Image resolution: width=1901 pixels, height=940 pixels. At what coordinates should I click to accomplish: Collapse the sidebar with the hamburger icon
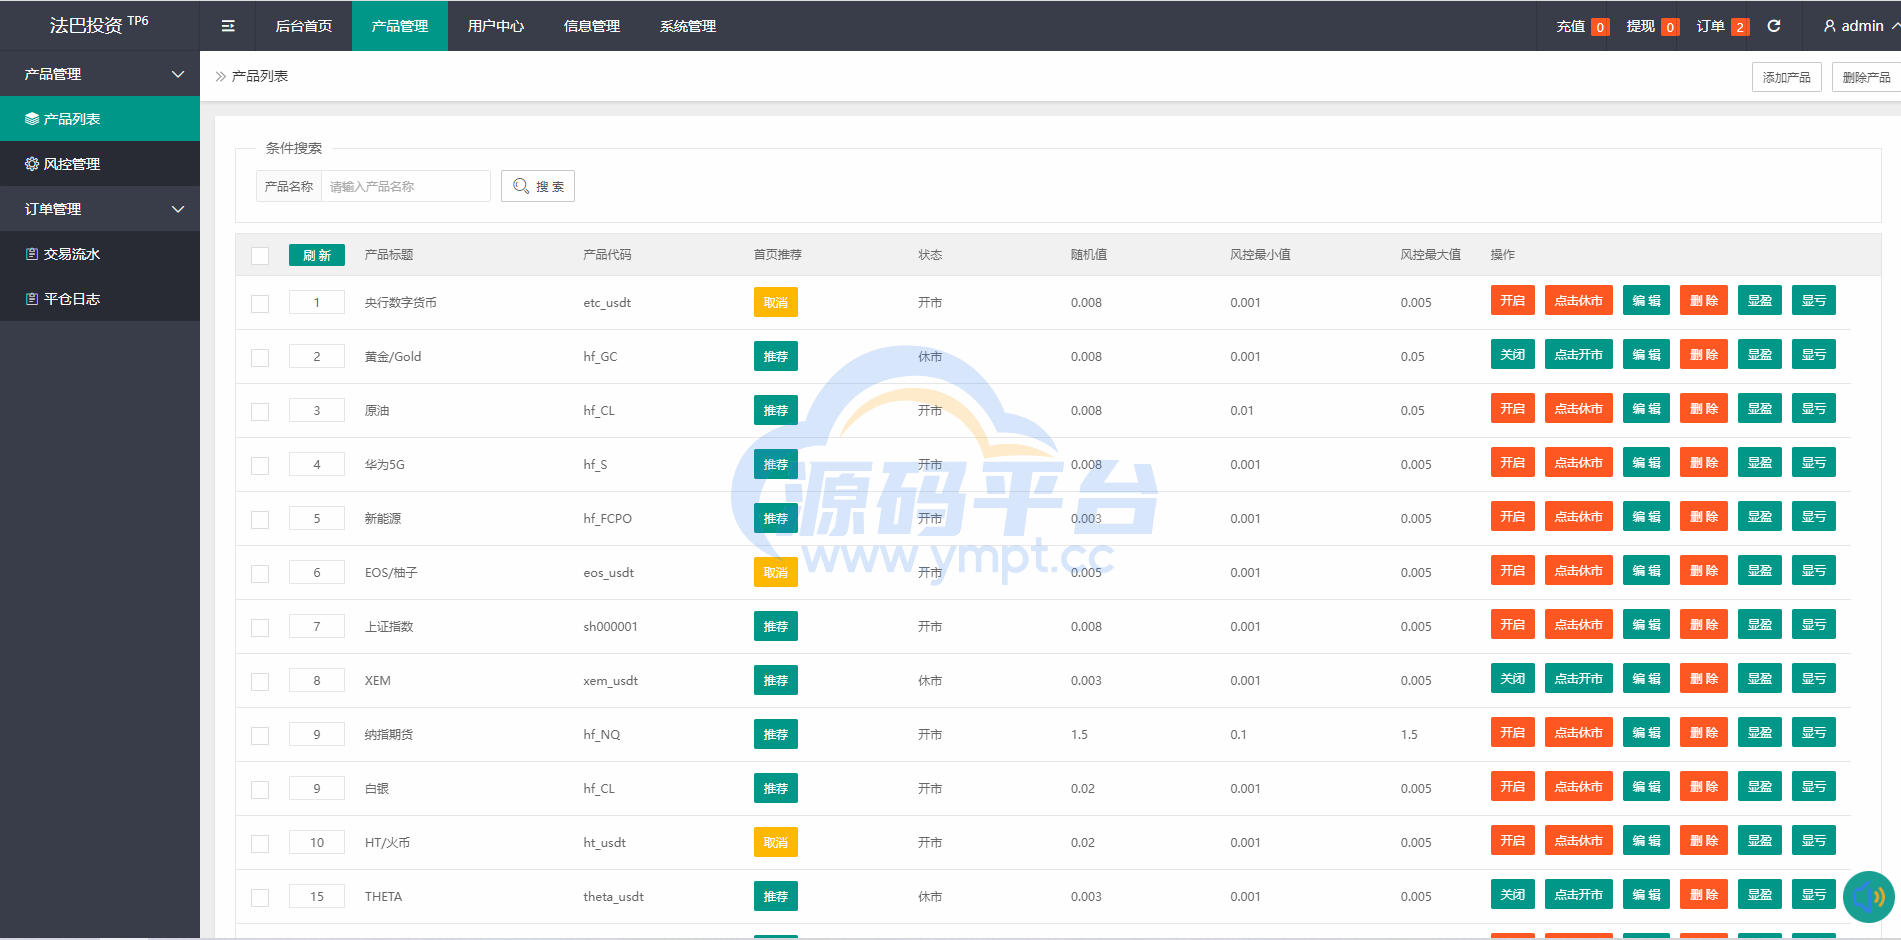click(228, 26)
